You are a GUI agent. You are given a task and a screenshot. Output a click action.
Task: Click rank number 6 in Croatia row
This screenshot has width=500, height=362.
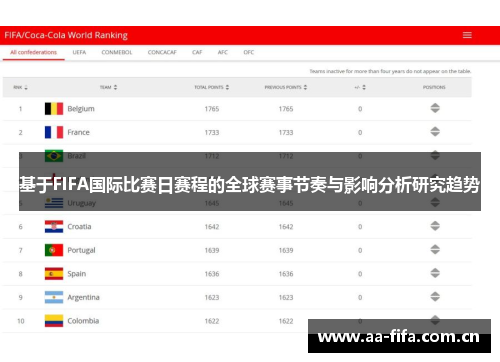coord(21,227)
